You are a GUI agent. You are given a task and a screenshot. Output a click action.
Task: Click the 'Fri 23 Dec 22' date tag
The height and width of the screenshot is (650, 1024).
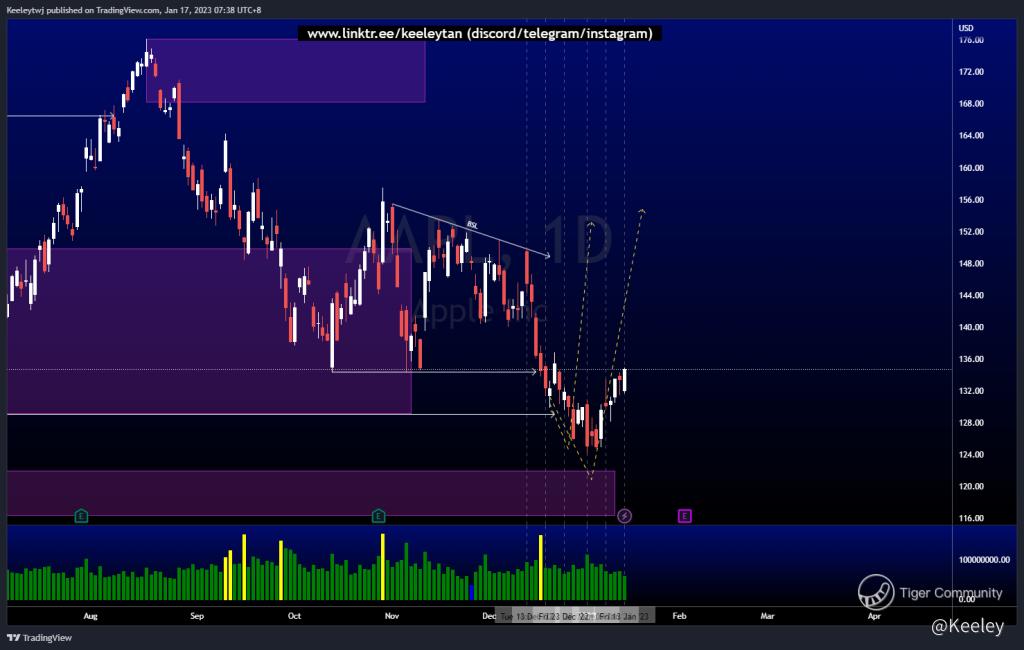(x=564, y=617)
